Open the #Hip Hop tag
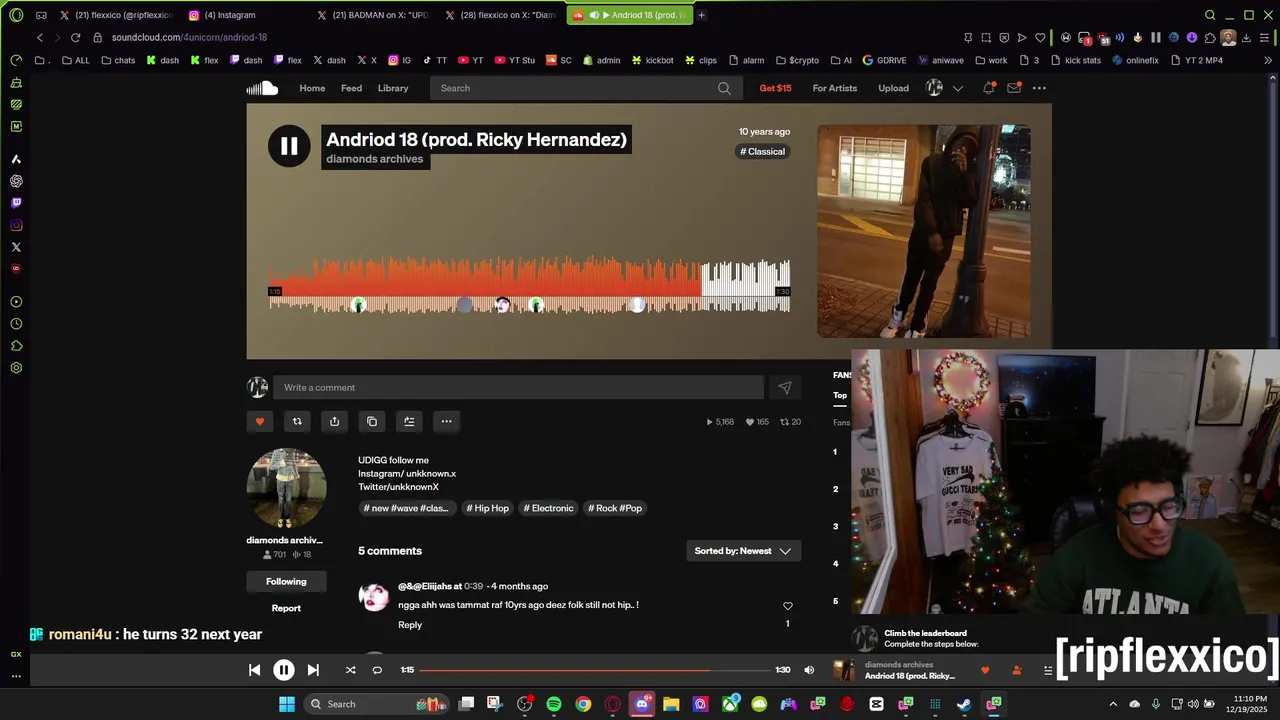Image resolution: width=1280 pixels, height=720 pixels. click(487, 508)
